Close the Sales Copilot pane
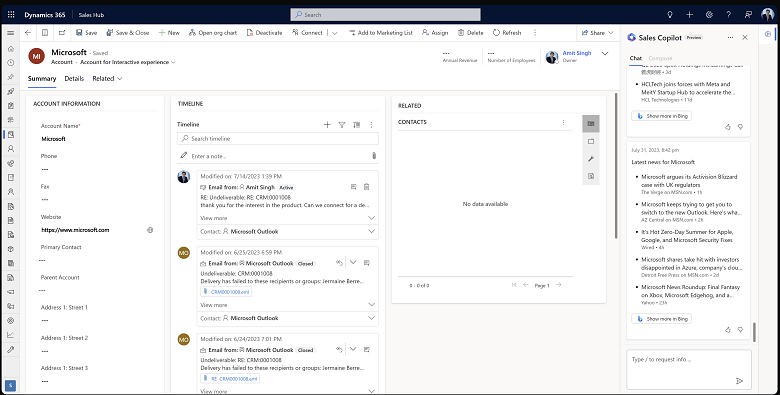Image resolution: width=780 pixels, height=395 pixels. pyautogui.click(x=745, y=37)
